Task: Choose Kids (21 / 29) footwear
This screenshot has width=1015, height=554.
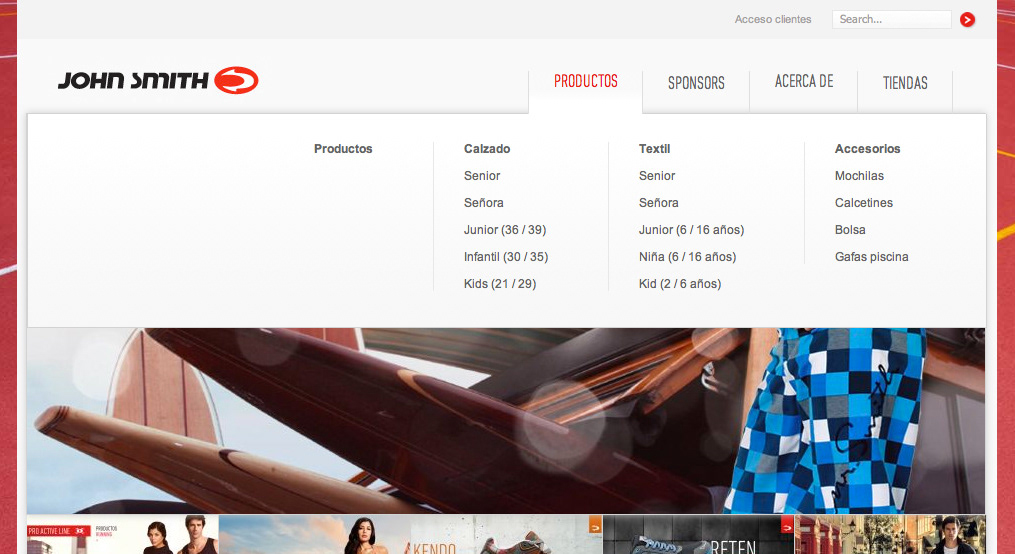Action: [500, 284]
